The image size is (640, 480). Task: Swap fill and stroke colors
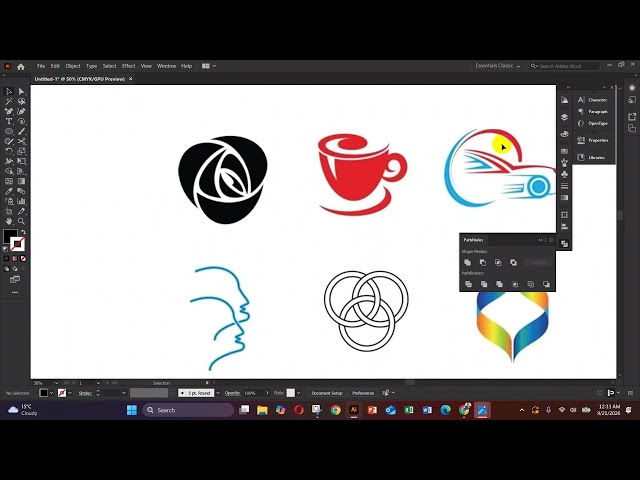23,232
